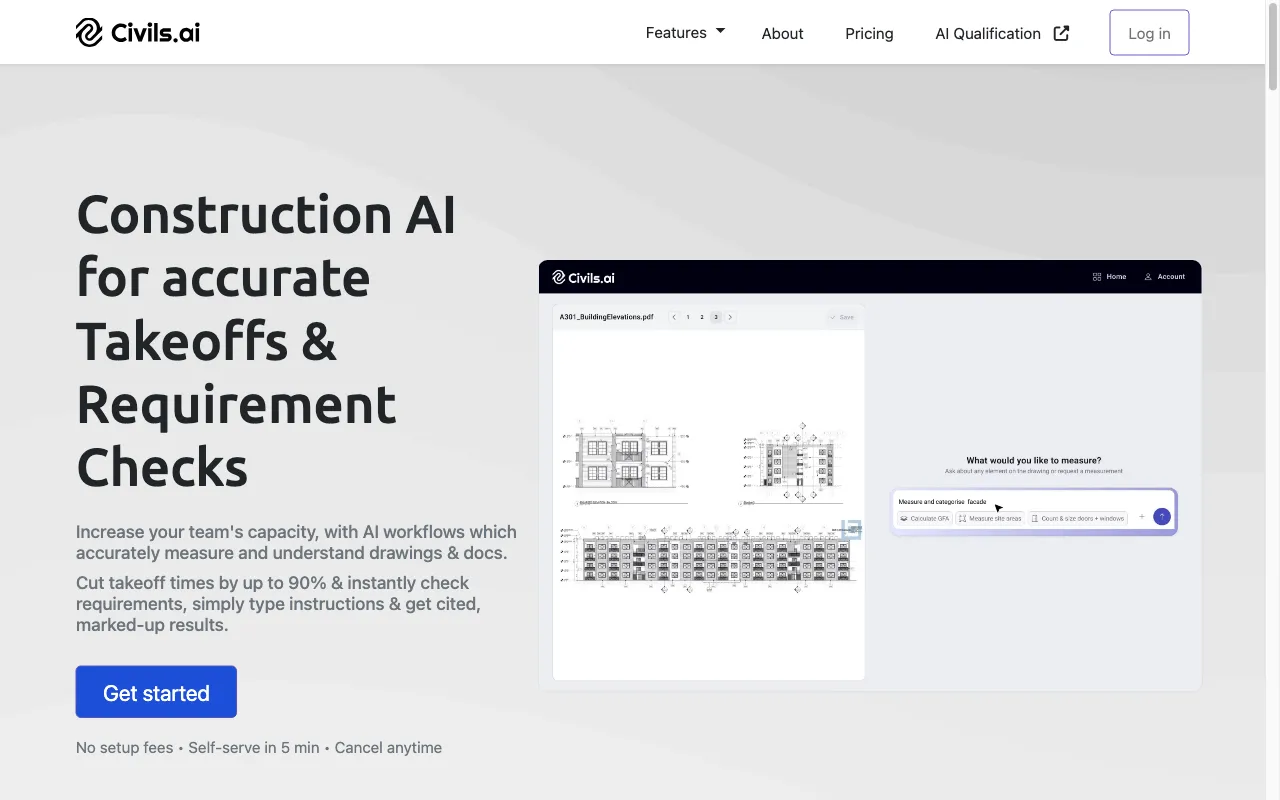Click the "Increase your team's capacity" paragraph
This screenshot has height=800, width=1280.
click(296, 542)
